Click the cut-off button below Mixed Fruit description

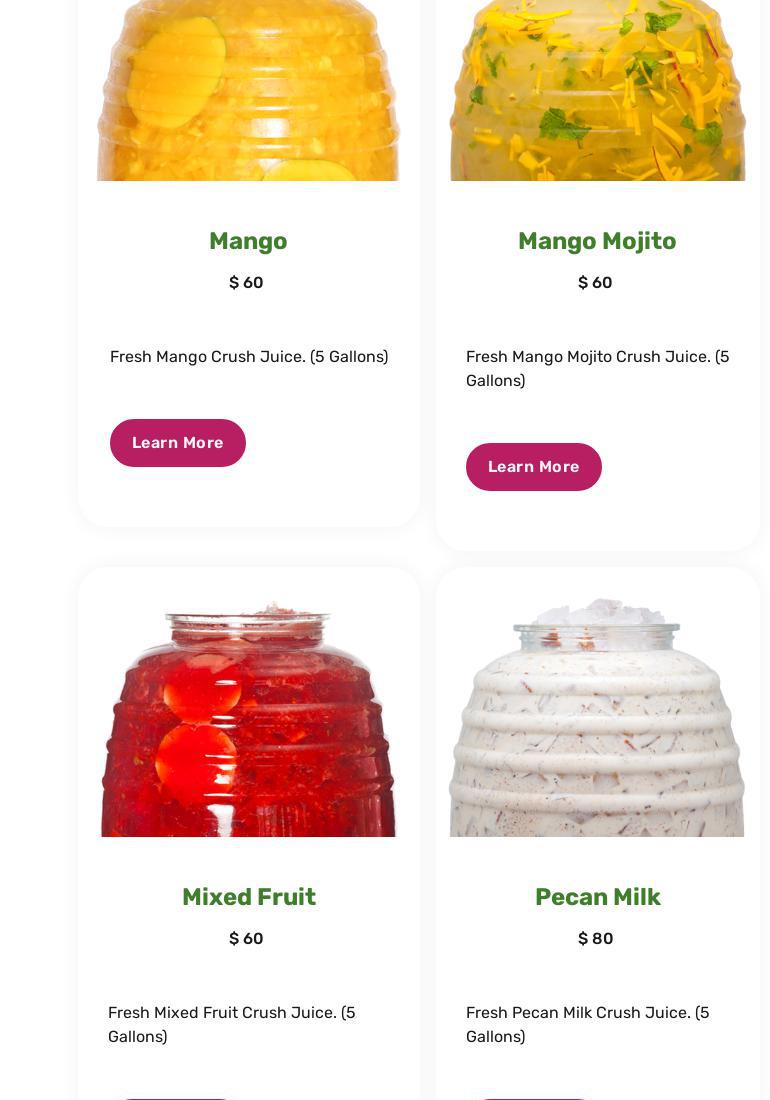point(177,1098)
